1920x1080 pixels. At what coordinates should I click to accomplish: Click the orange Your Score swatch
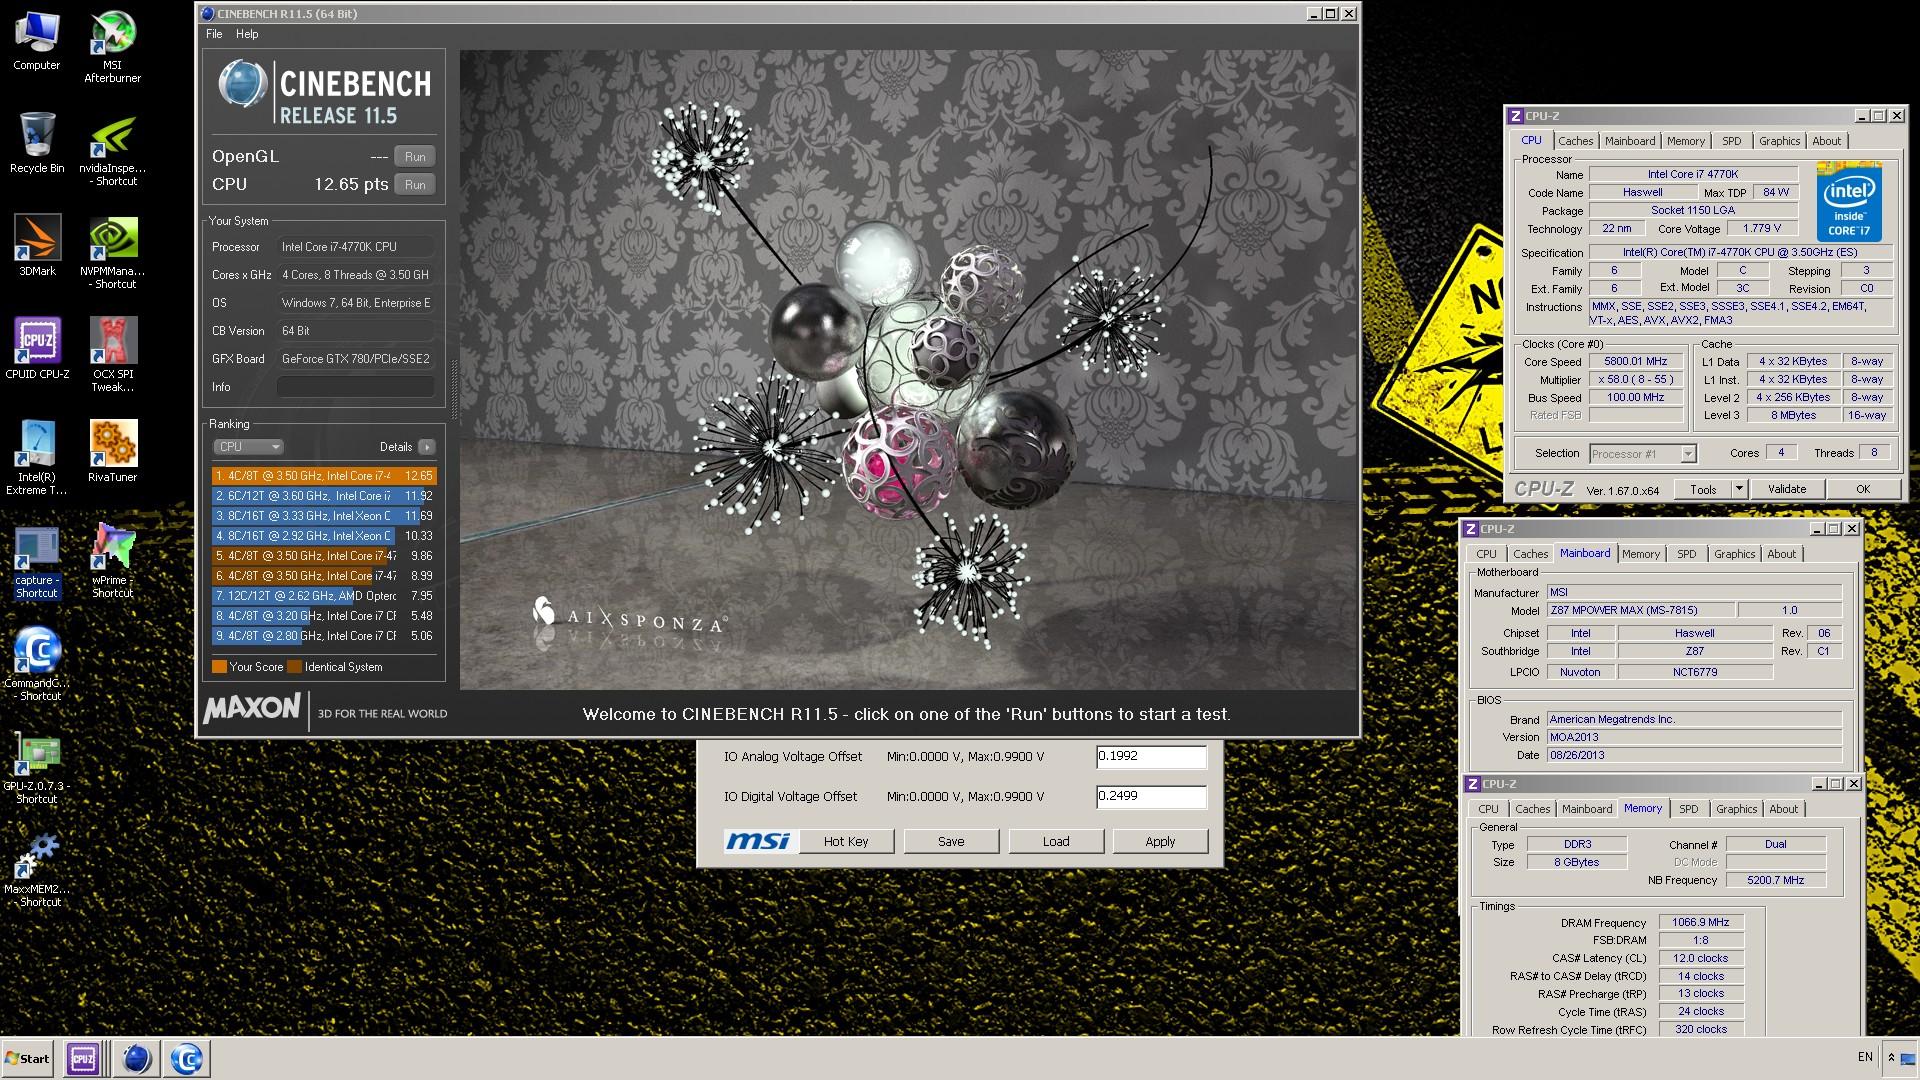219,667
